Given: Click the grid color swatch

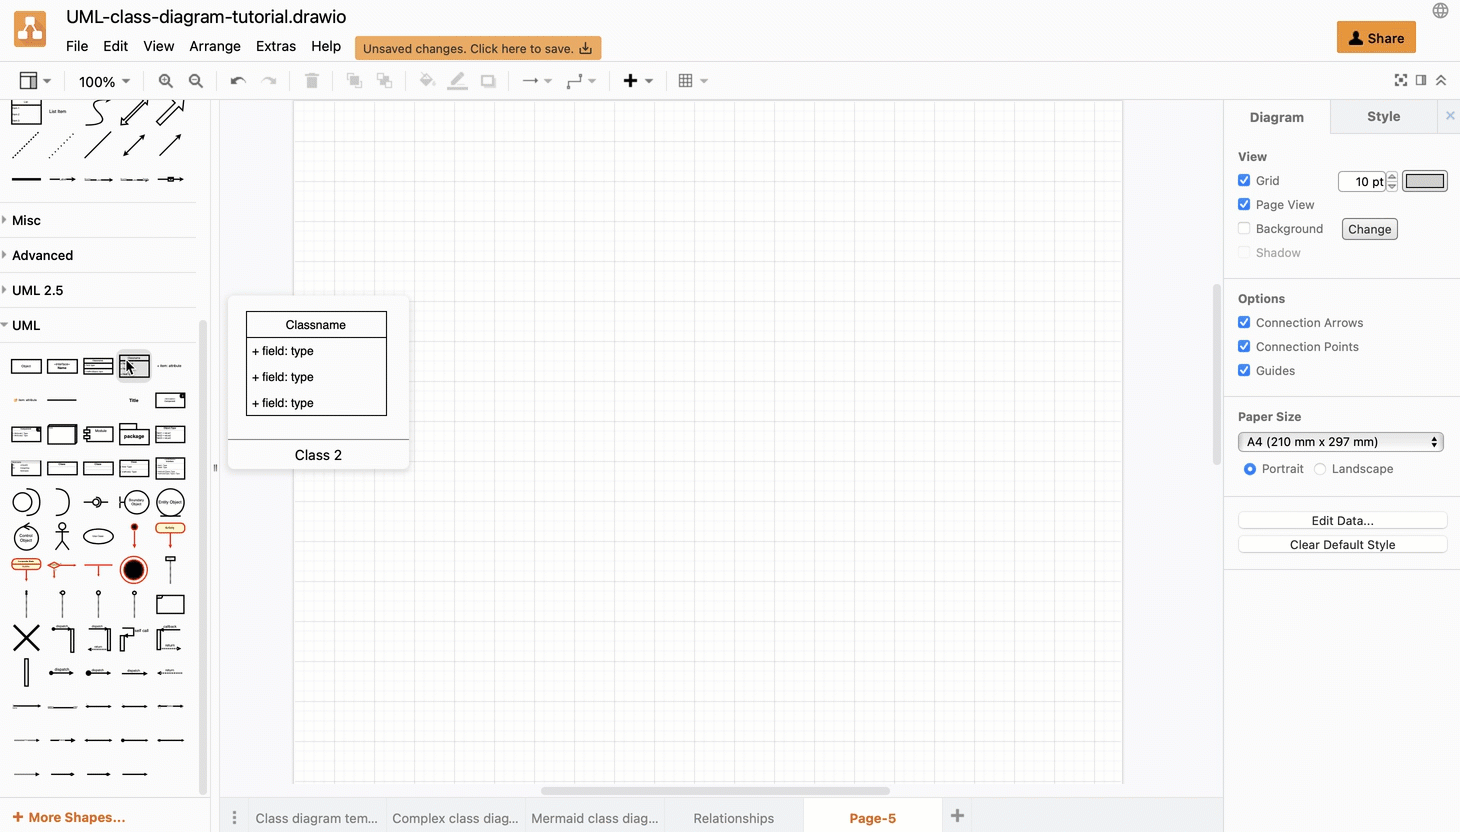Looking at the screenshot, I should (x=1425, y=181).
